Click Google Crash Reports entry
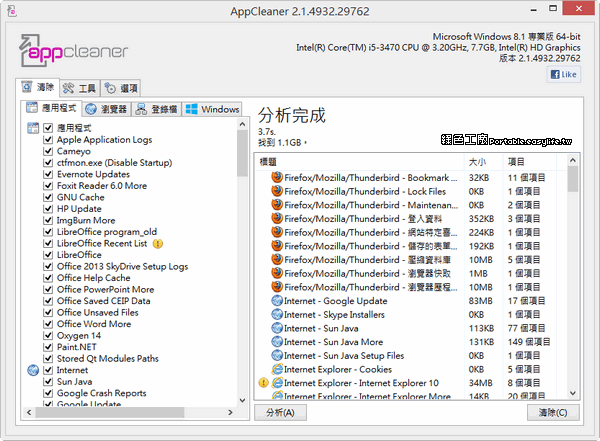The image size is (600, 441). click(101, 393)
